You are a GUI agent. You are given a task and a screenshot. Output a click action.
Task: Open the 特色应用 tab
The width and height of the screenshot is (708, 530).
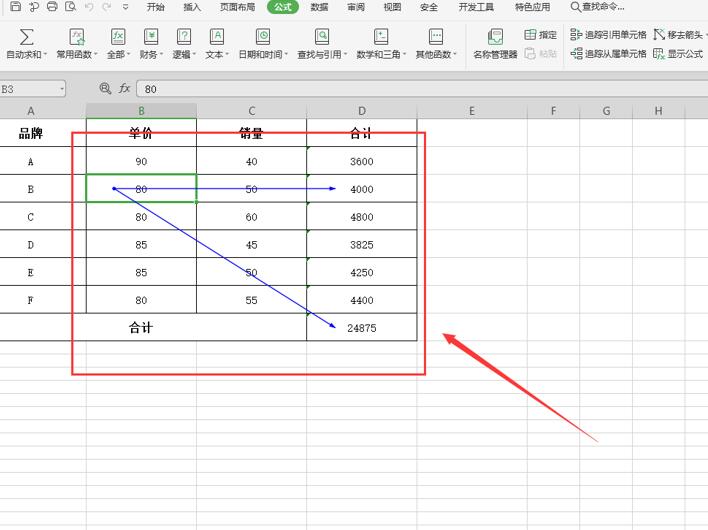point(532,7)
